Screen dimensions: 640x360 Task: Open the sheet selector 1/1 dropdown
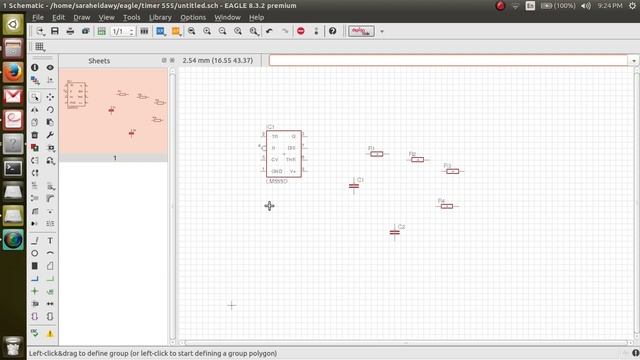(x=122, y=31)
